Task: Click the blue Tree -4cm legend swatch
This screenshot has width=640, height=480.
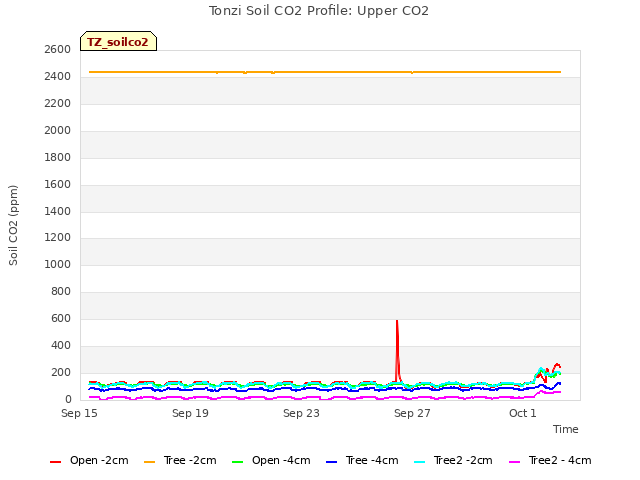Action: (x=331, y=462)
